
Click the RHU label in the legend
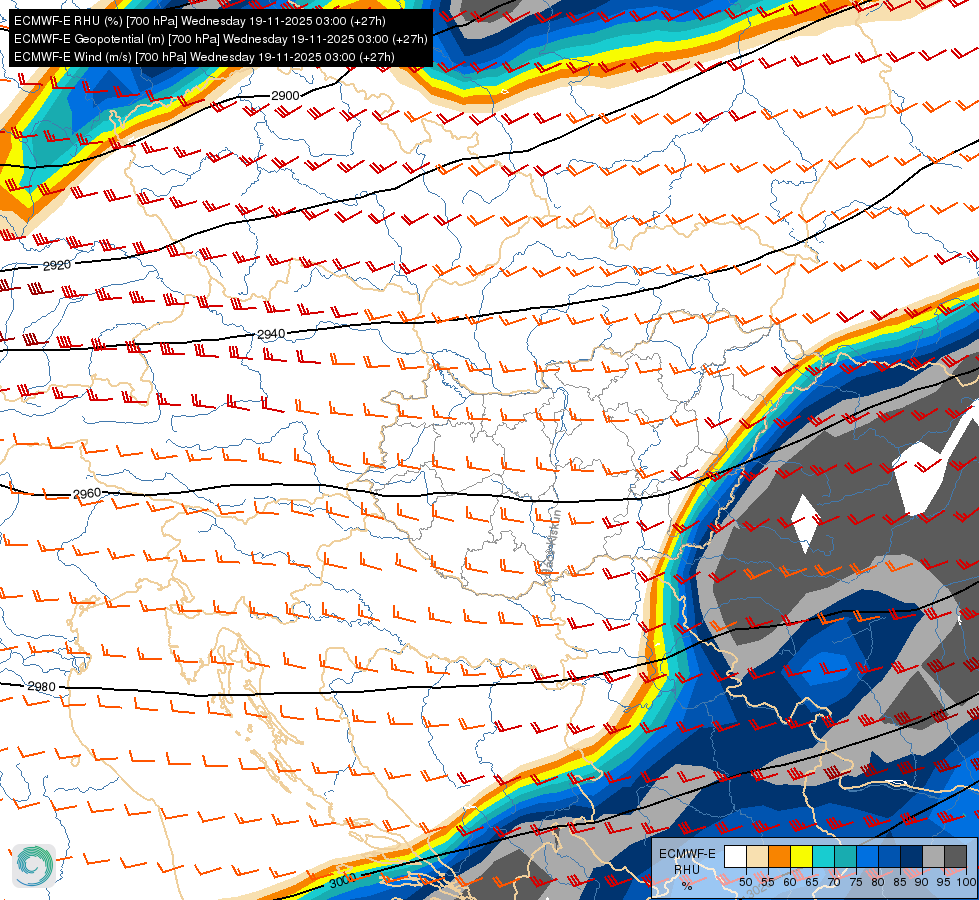pos(687,870)
